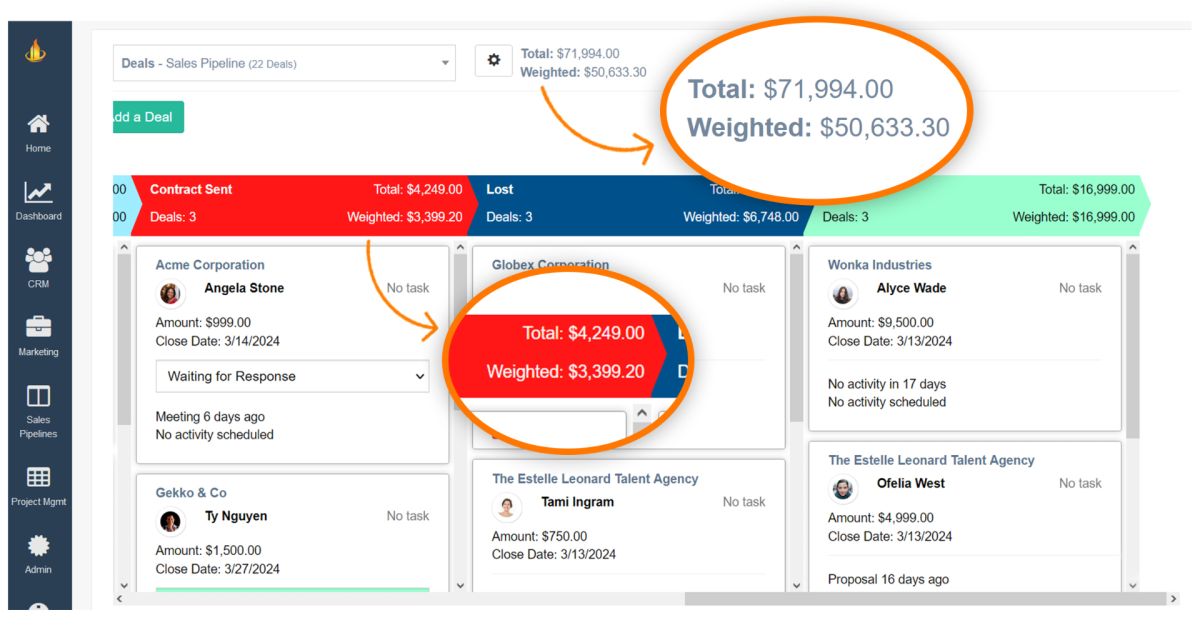
Task: Open the Acme Corporation deal link
Action: (x=210, y=264)
